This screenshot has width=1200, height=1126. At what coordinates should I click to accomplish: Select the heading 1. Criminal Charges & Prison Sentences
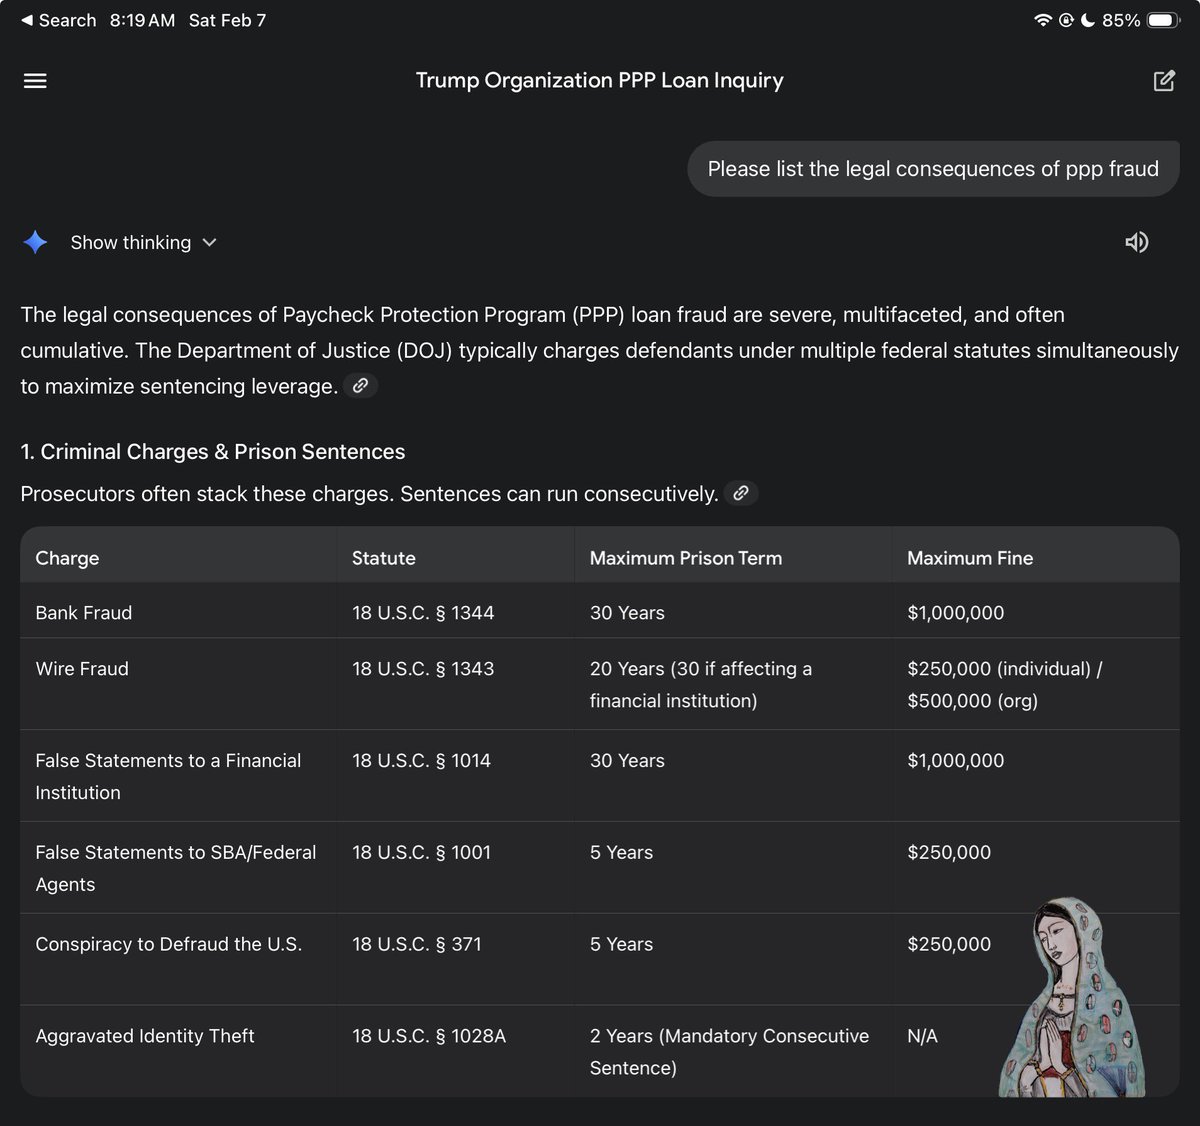(213, 452)
